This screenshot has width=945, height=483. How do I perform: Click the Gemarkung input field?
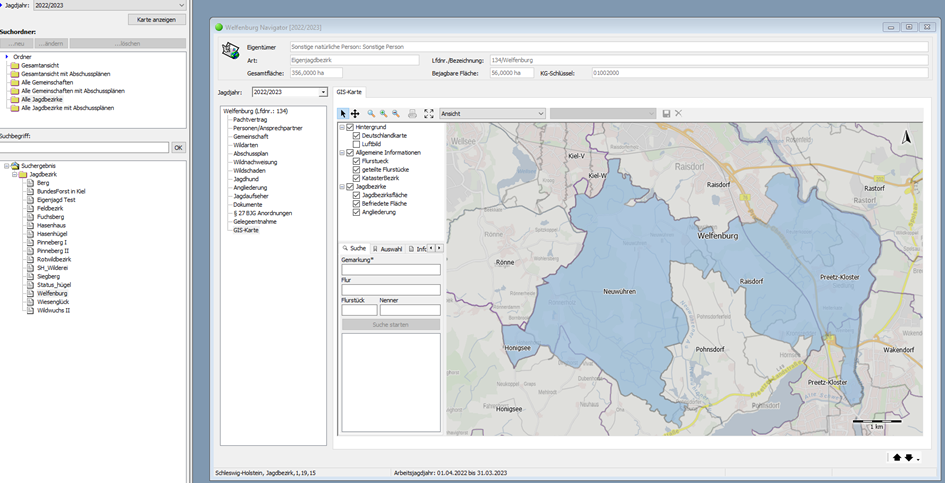click(x=391, y=269)
